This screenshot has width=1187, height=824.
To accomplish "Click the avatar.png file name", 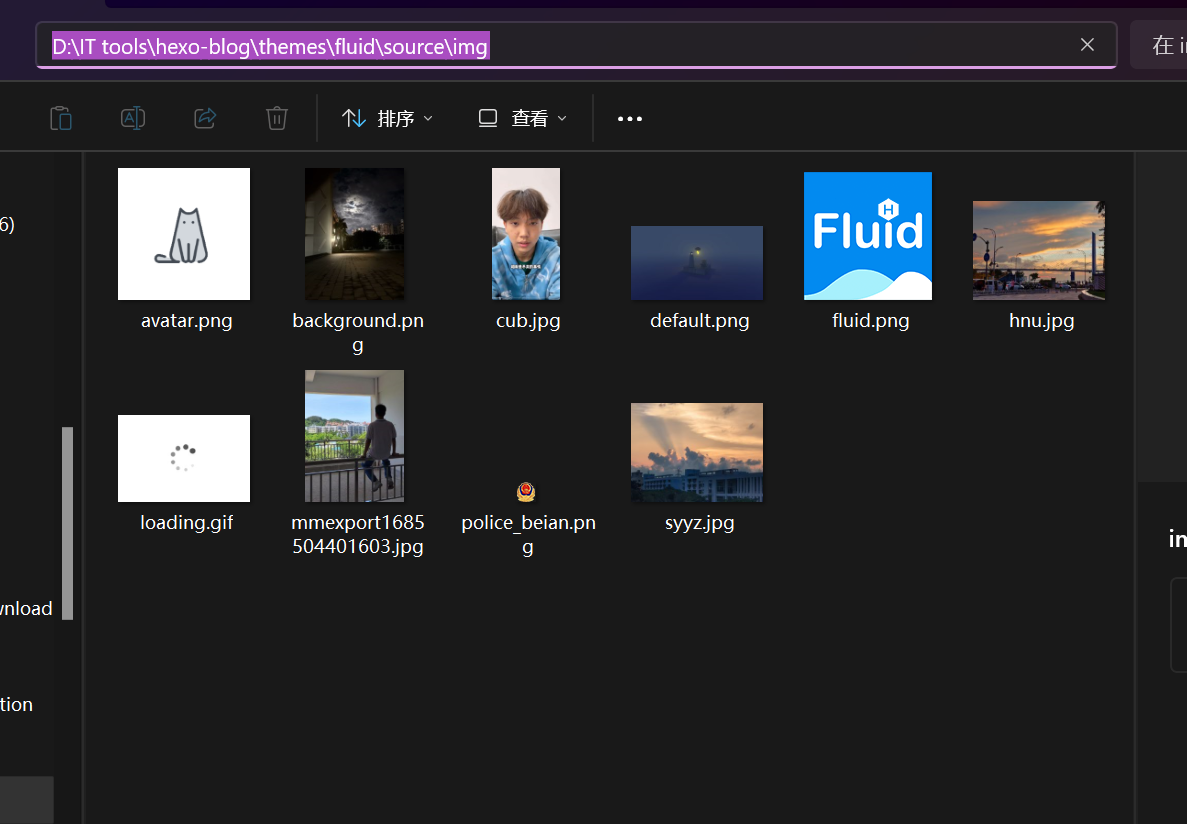I will point(186,321).
